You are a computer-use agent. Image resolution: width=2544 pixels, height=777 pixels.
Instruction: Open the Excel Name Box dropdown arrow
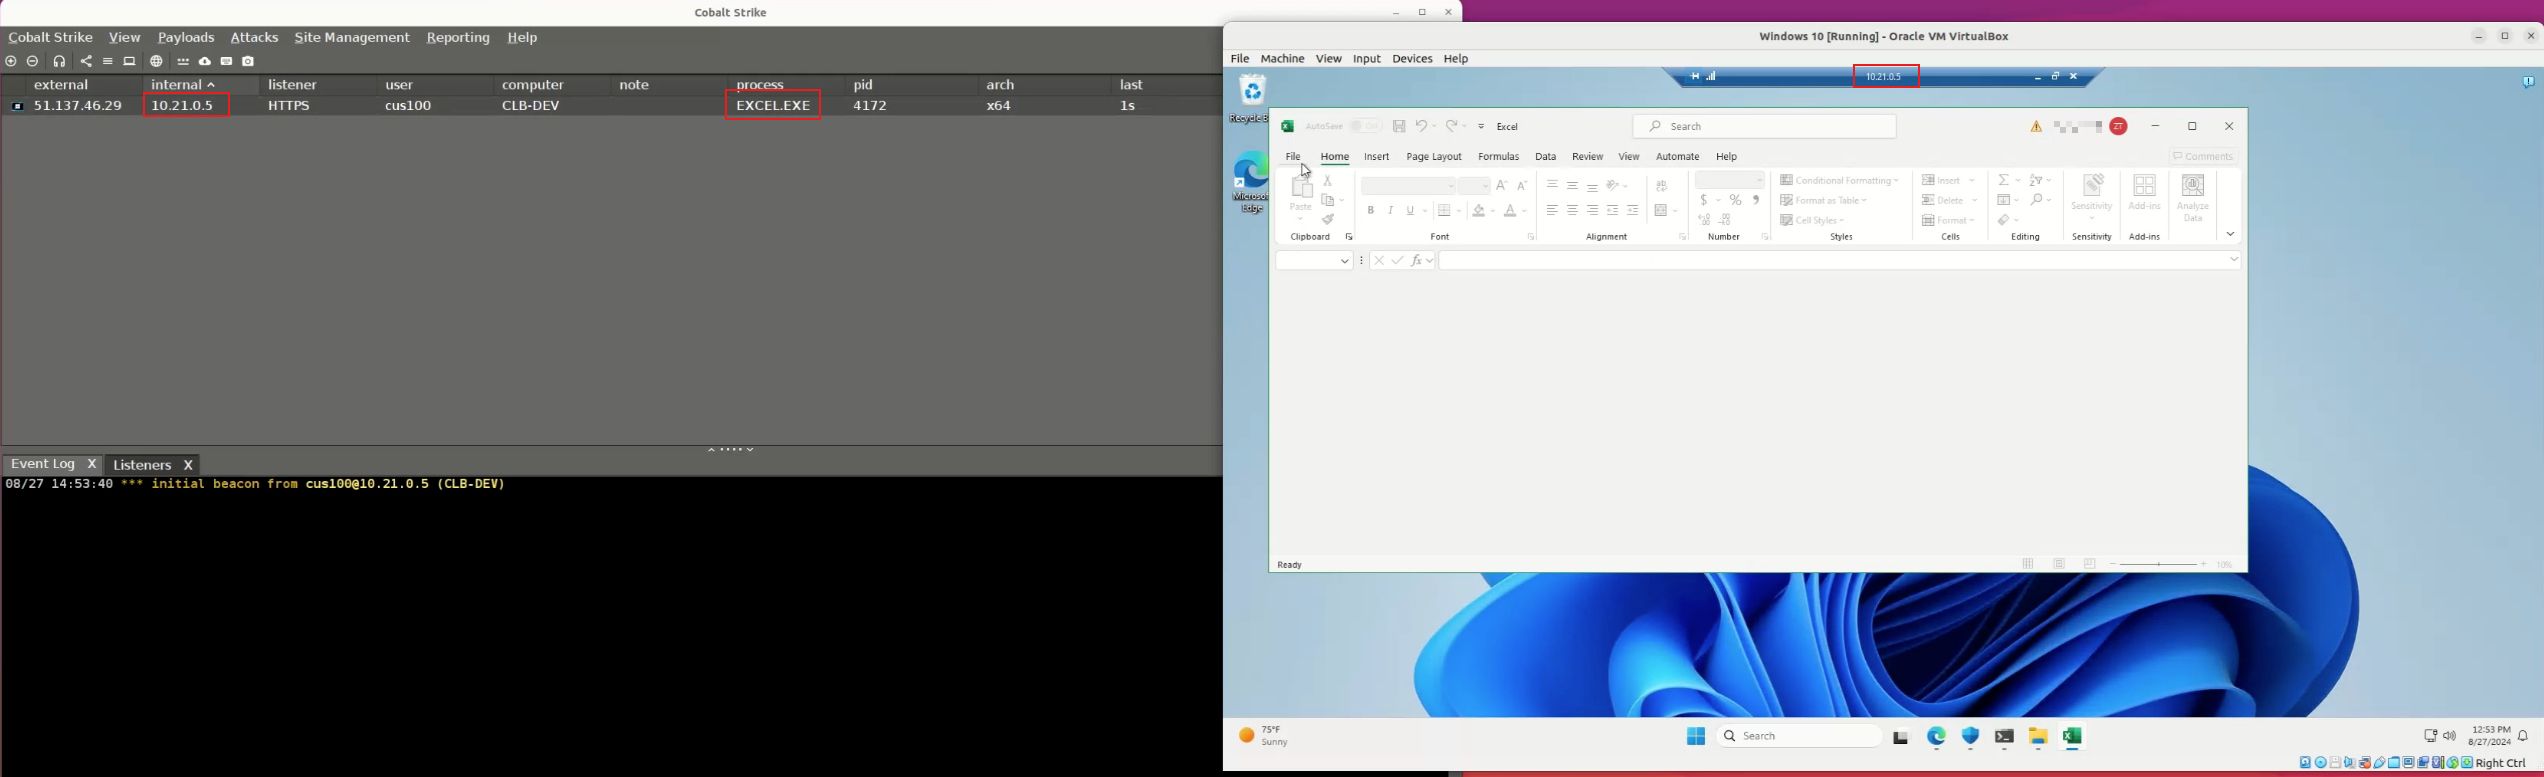tap(1345, 261)
